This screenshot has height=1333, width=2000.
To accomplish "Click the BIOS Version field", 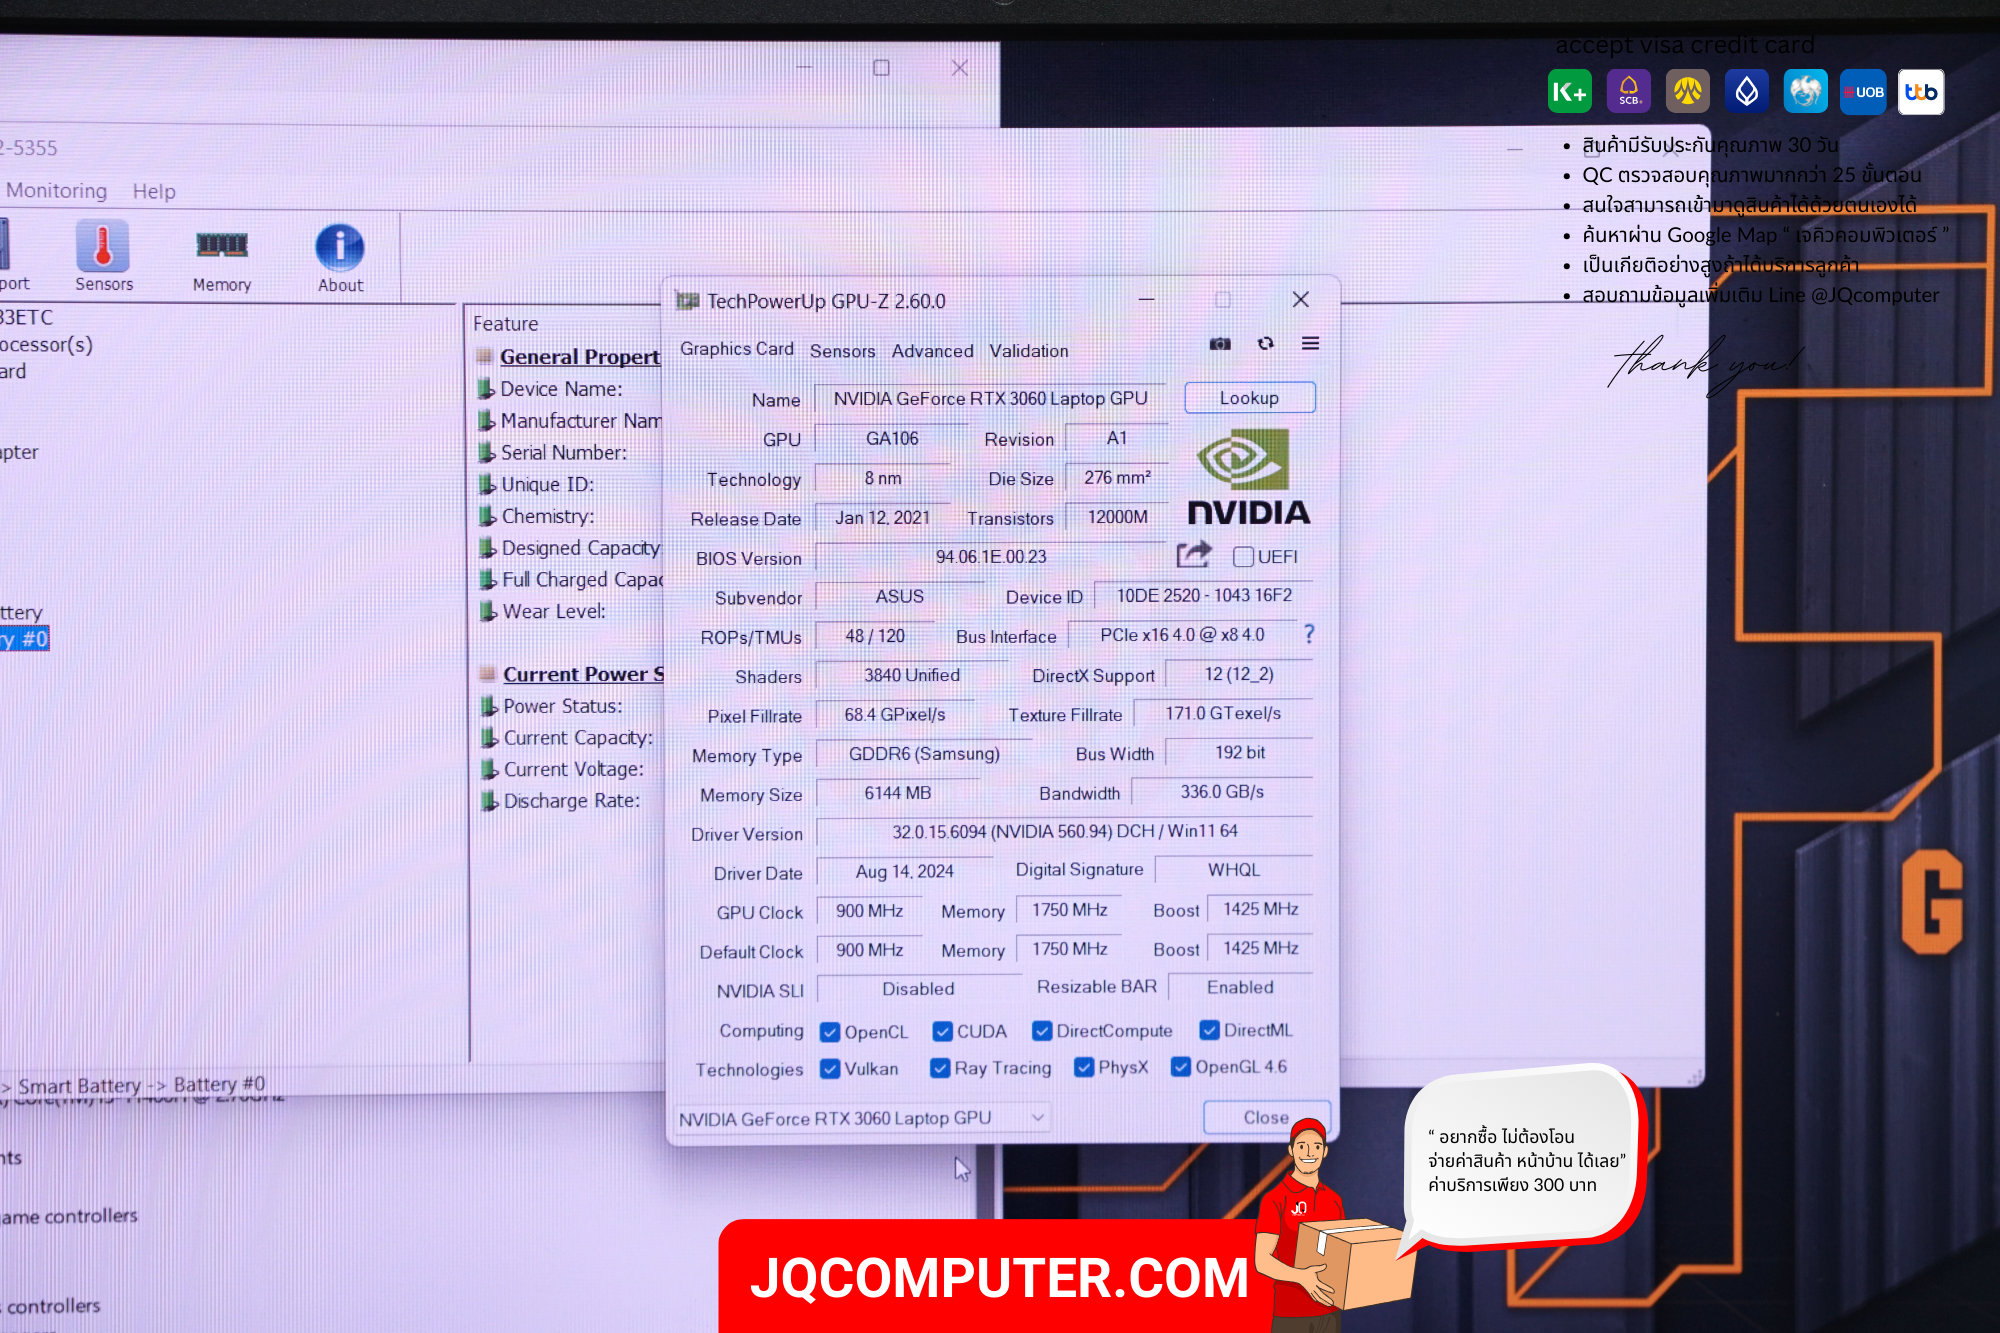I will coord(991,557).
